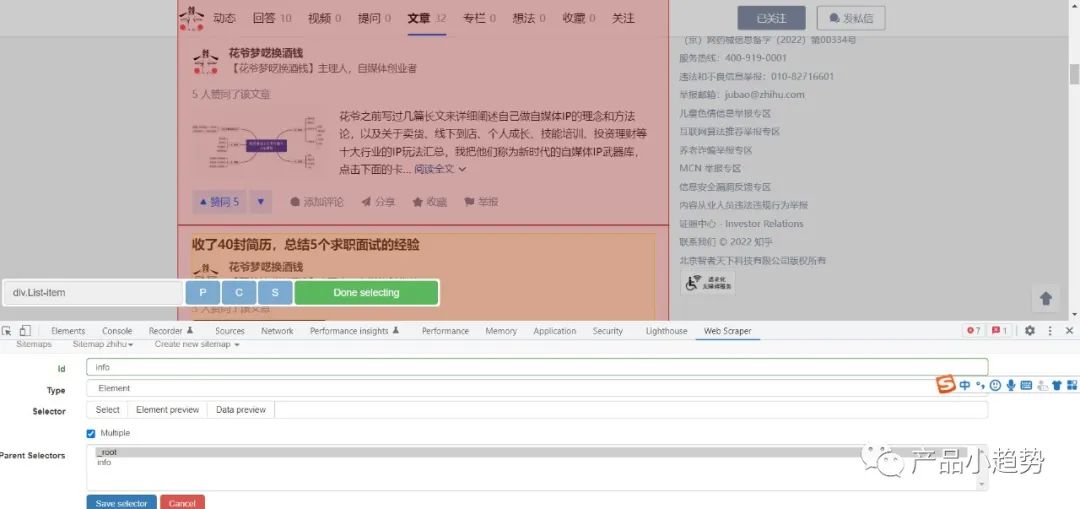Click the back-to-top arrow button
Screen dimensions: 1080x509
coord(1046,298)
